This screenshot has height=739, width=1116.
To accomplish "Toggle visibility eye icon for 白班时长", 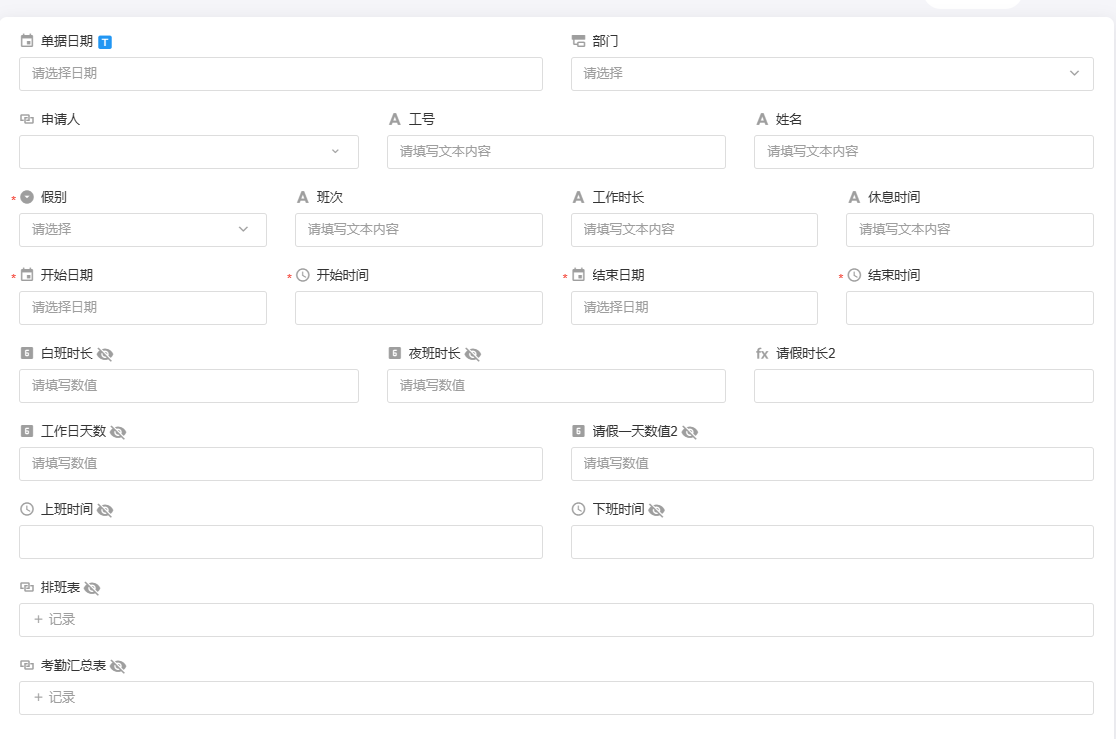I will (105, 354).
